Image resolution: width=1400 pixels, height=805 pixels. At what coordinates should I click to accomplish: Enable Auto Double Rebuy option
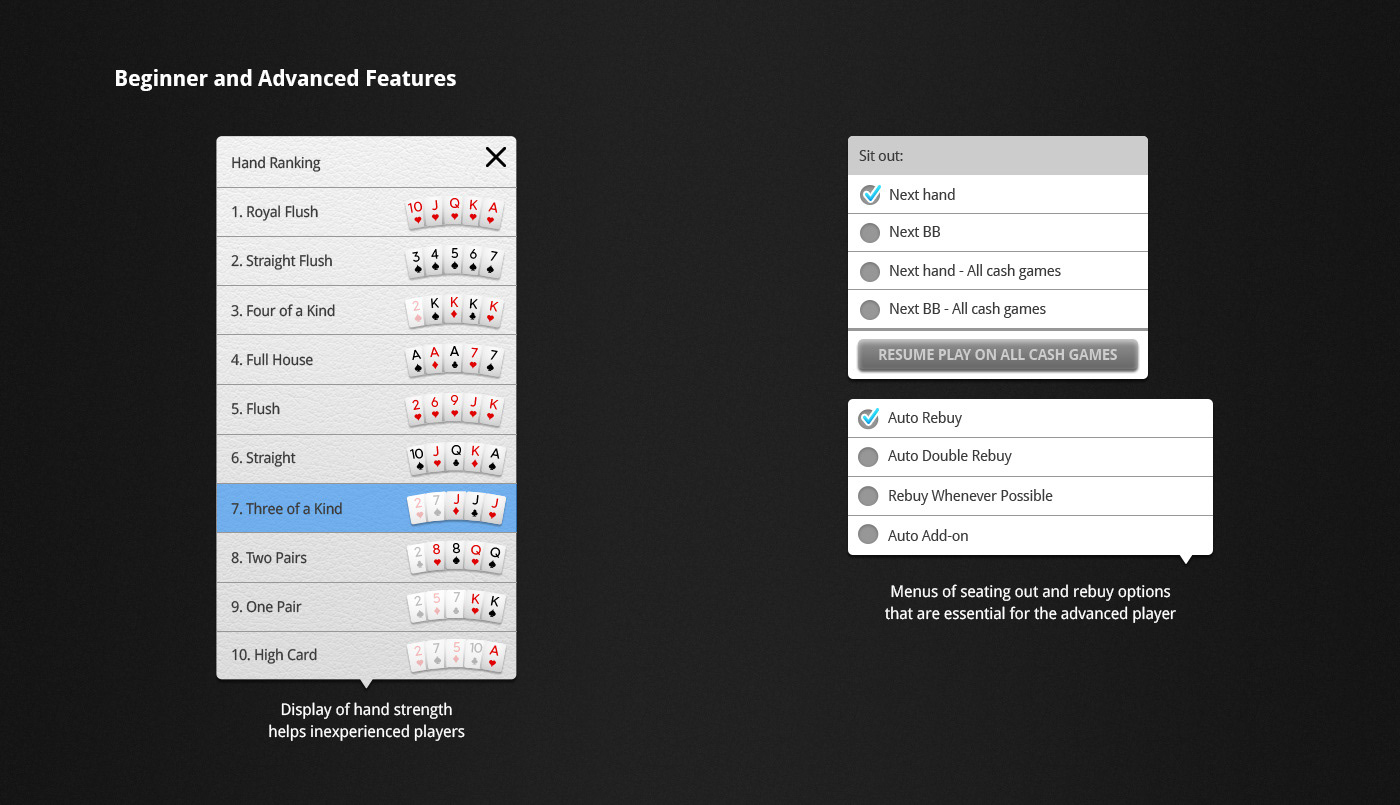pyautogui.click(x=869, y=457)
